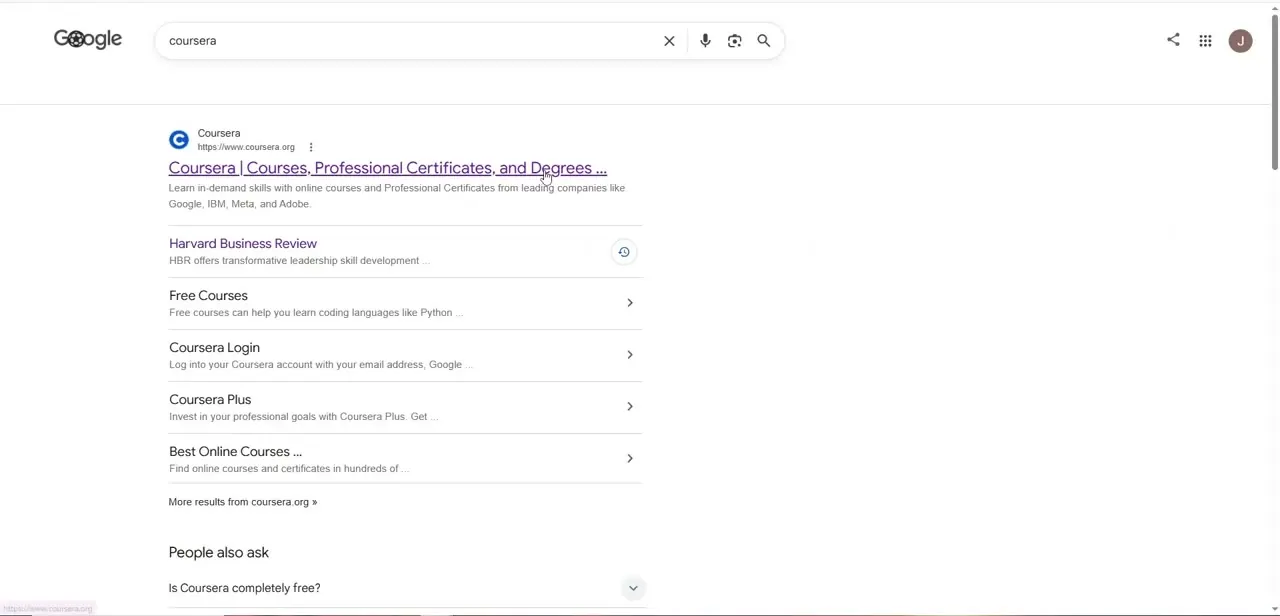The width and height of the screenshot is (1280, 616).
Task: Click the chevron beside Free Courses
Action: coord(630,303)
